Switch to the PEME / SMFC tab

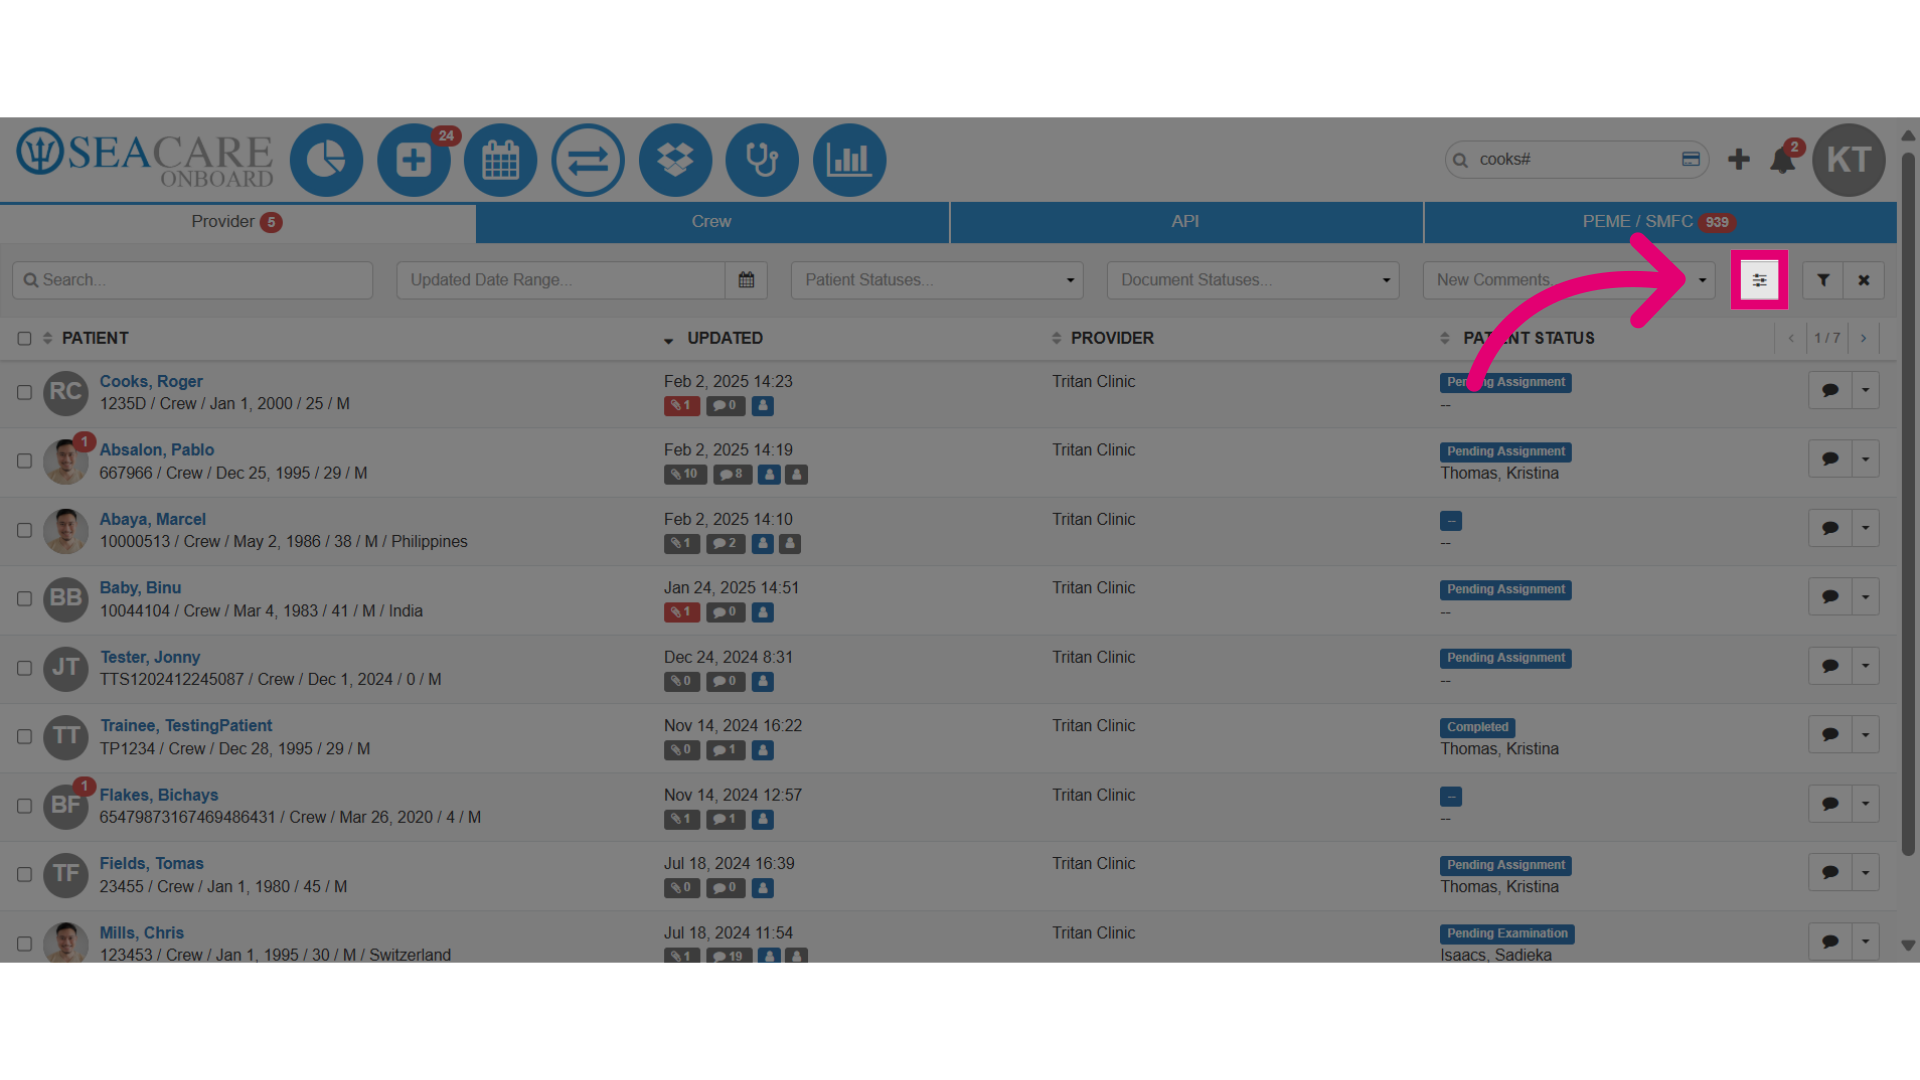tap(1660, 222)
